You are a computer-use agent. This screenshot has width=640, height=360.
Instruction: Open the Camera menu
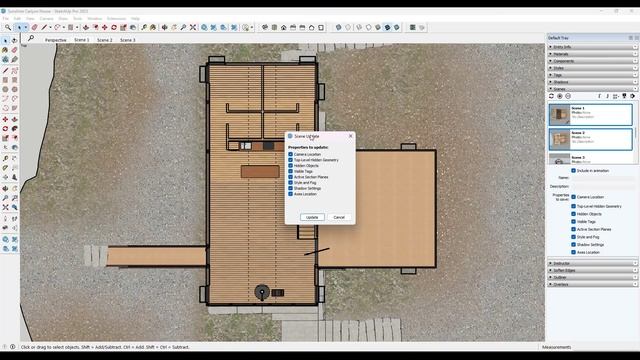[46, 18]
